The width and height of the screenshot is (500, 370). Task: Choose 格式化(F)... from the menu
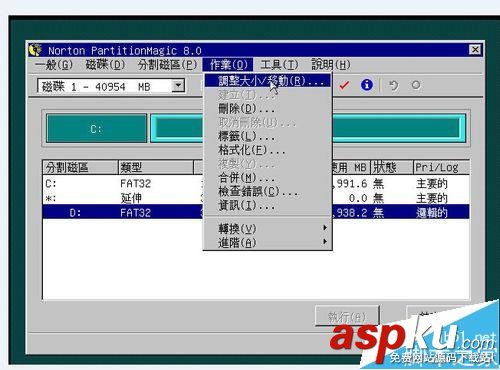[268, 150]
